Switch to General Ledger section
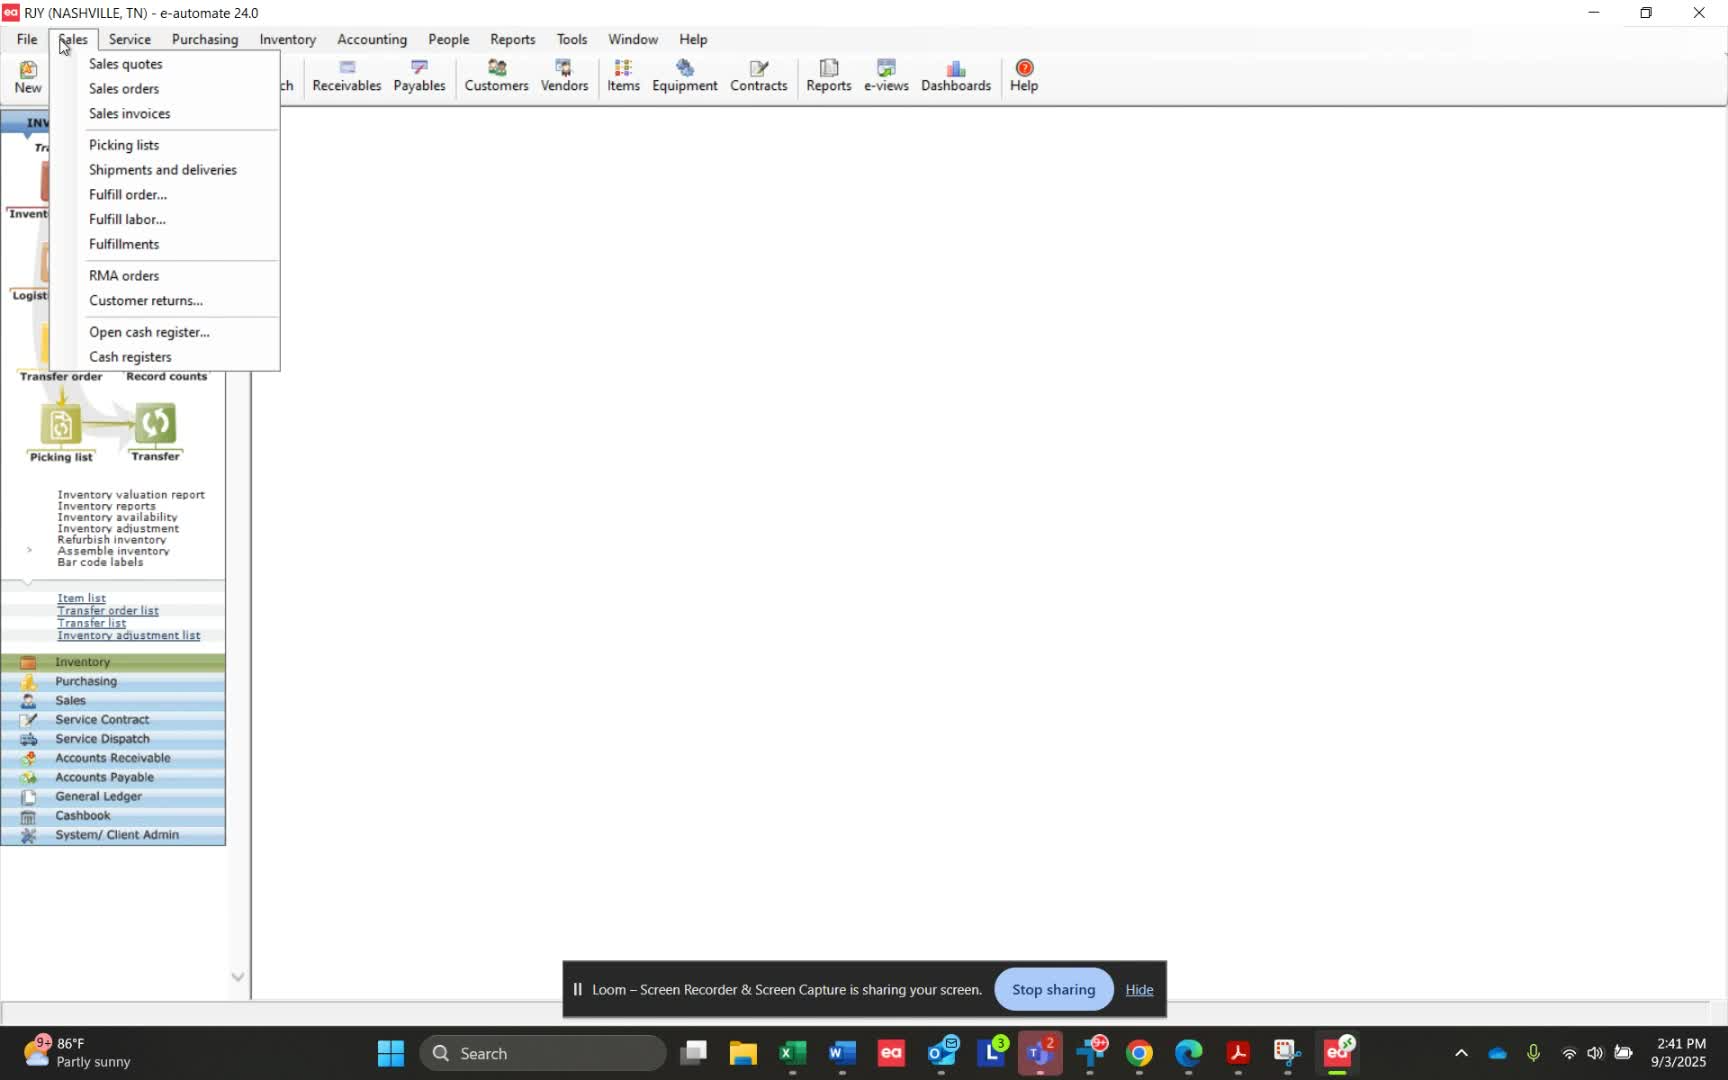This screenshot has height=1080, width=1728. click(x=113, y=796)
